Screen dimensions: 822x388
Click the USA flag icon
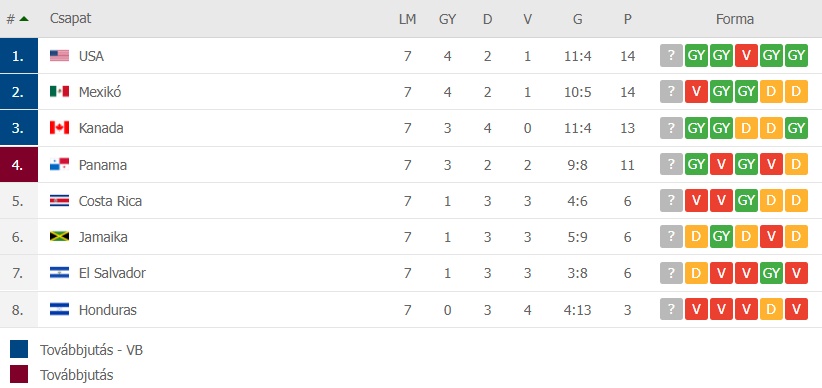pos(59,56)
